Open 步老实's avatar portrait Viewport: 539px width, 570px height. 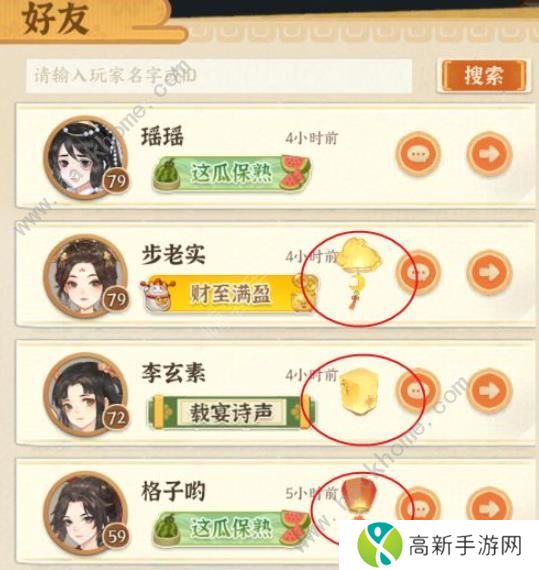86,276
